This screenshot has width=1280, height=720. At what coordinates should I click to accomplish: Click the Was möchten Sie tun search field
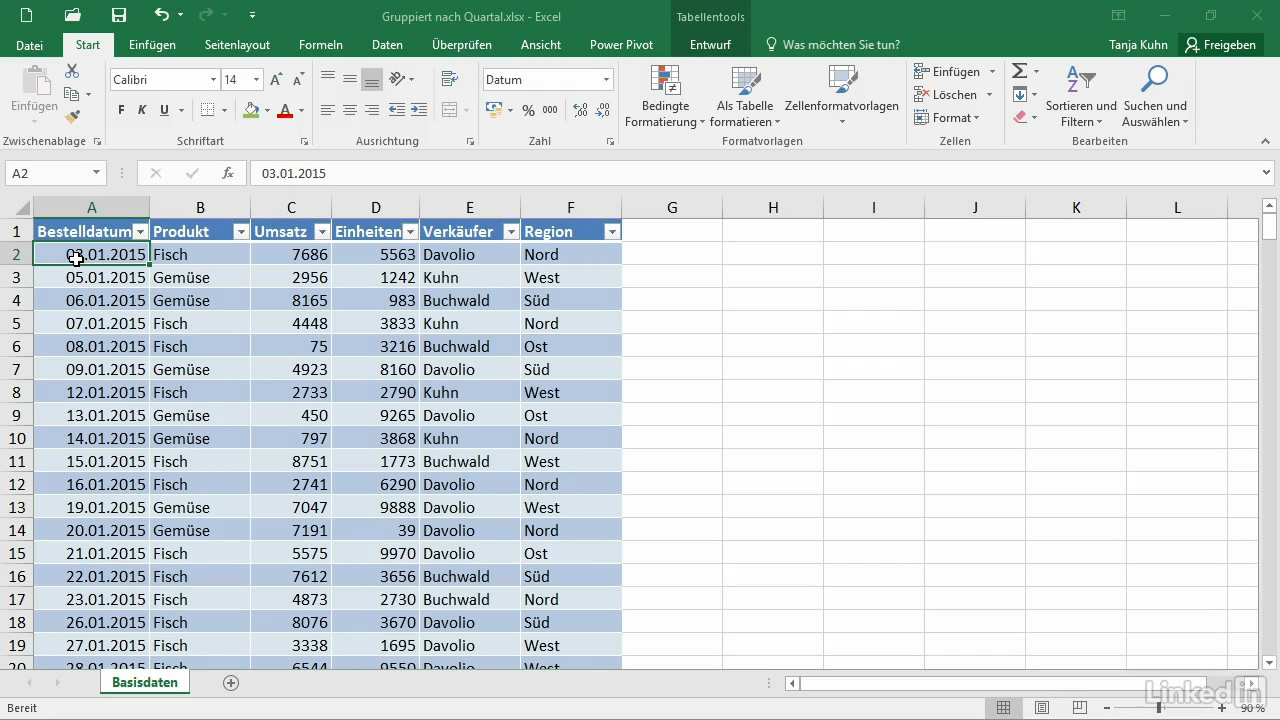tap(832, 45)
